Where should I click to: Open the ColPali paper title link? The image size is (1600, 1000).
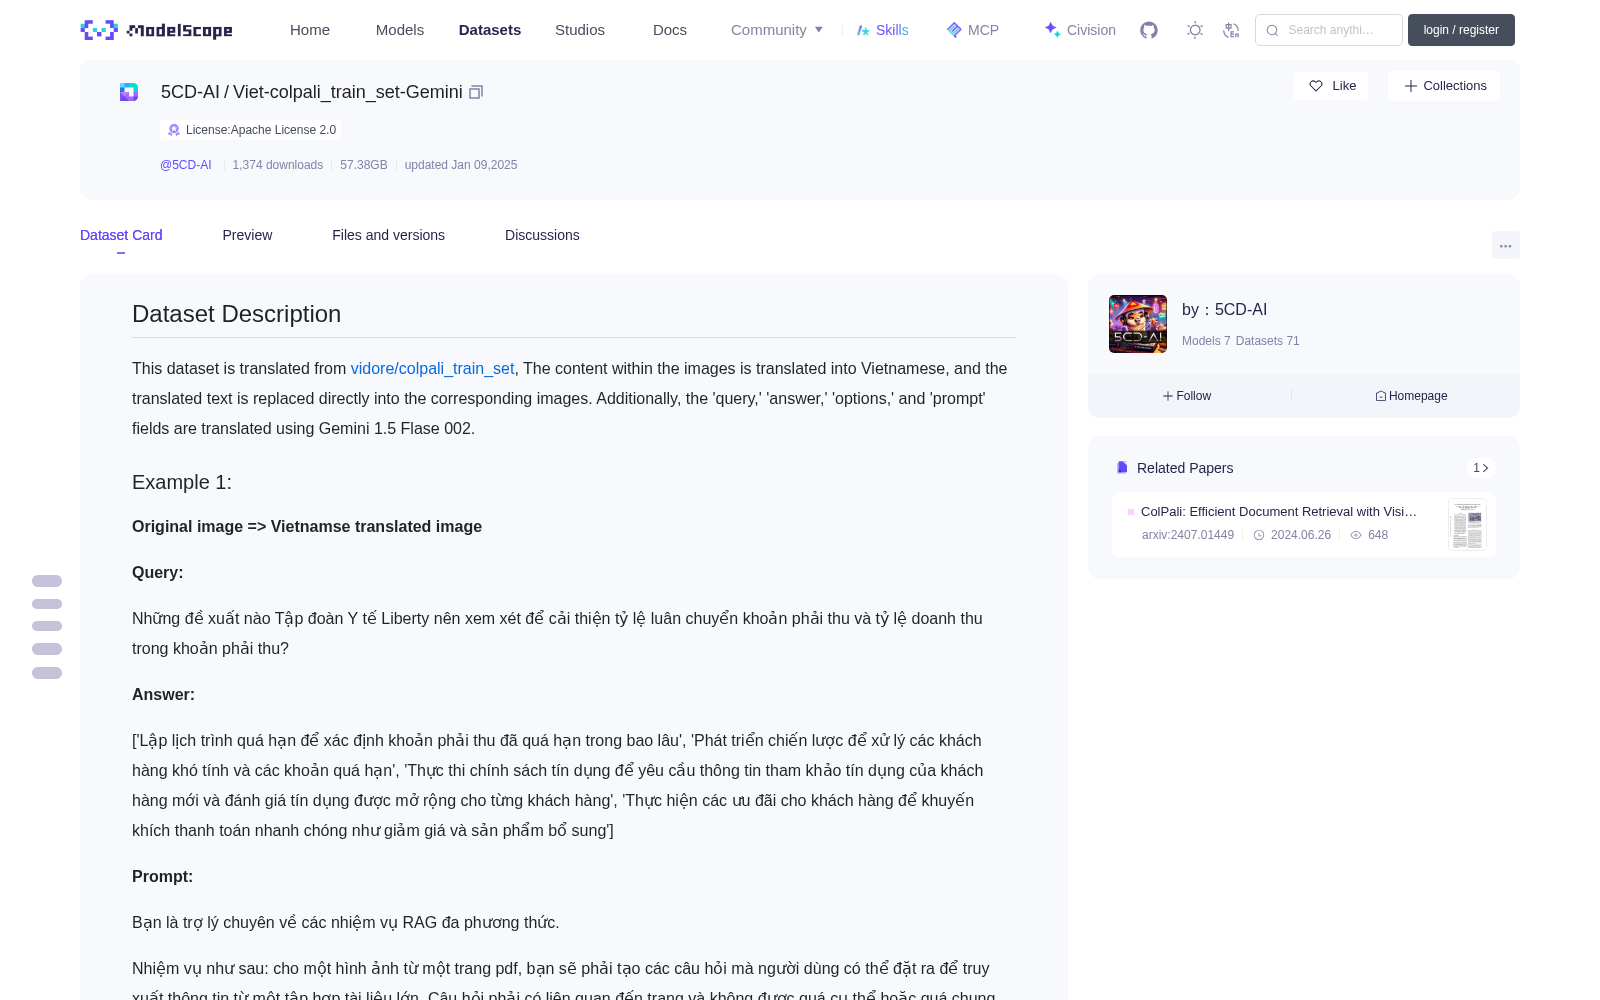click(x=1279, y=512)
